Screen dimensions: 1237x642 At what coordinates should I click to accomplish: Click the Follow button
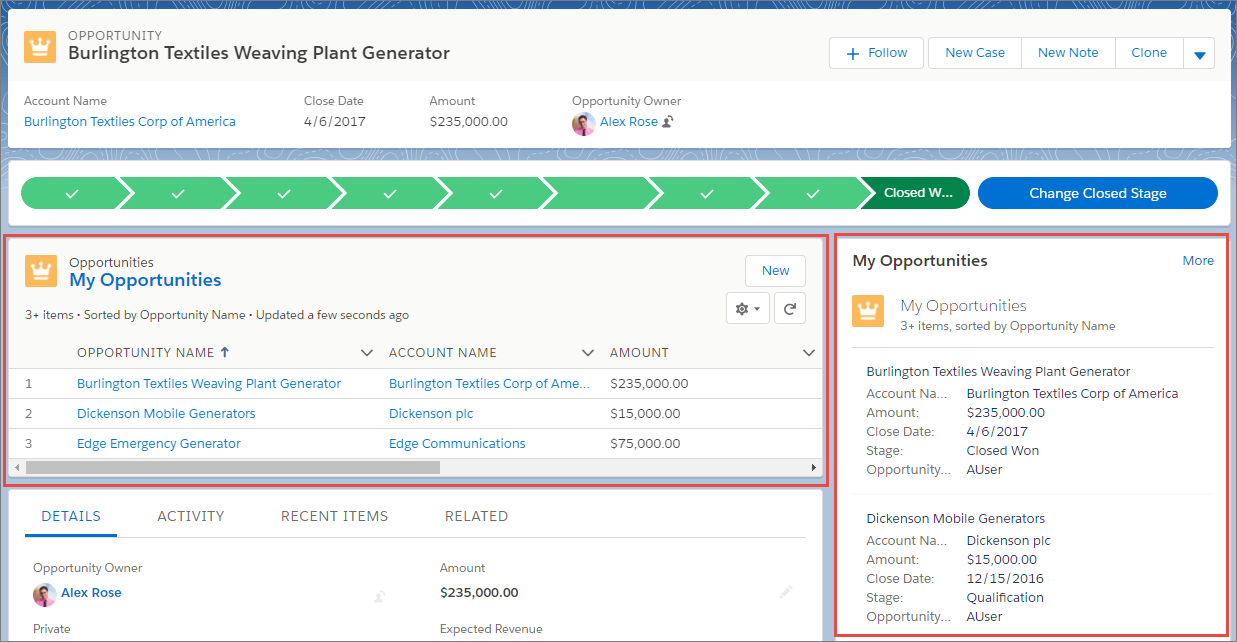coord(876,53)
